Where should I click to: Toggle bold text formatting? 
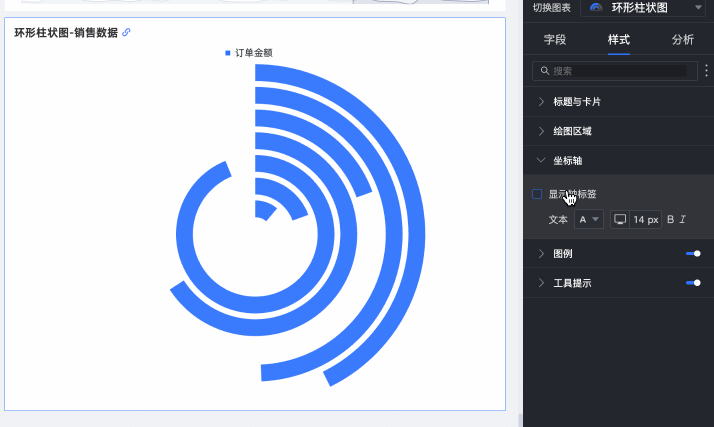point(670,219)
